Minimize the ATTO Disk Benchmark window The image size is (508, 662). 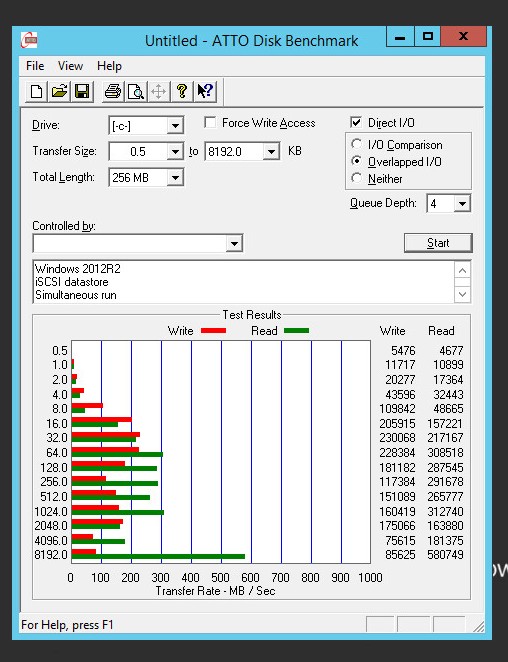tap(399, 37)
